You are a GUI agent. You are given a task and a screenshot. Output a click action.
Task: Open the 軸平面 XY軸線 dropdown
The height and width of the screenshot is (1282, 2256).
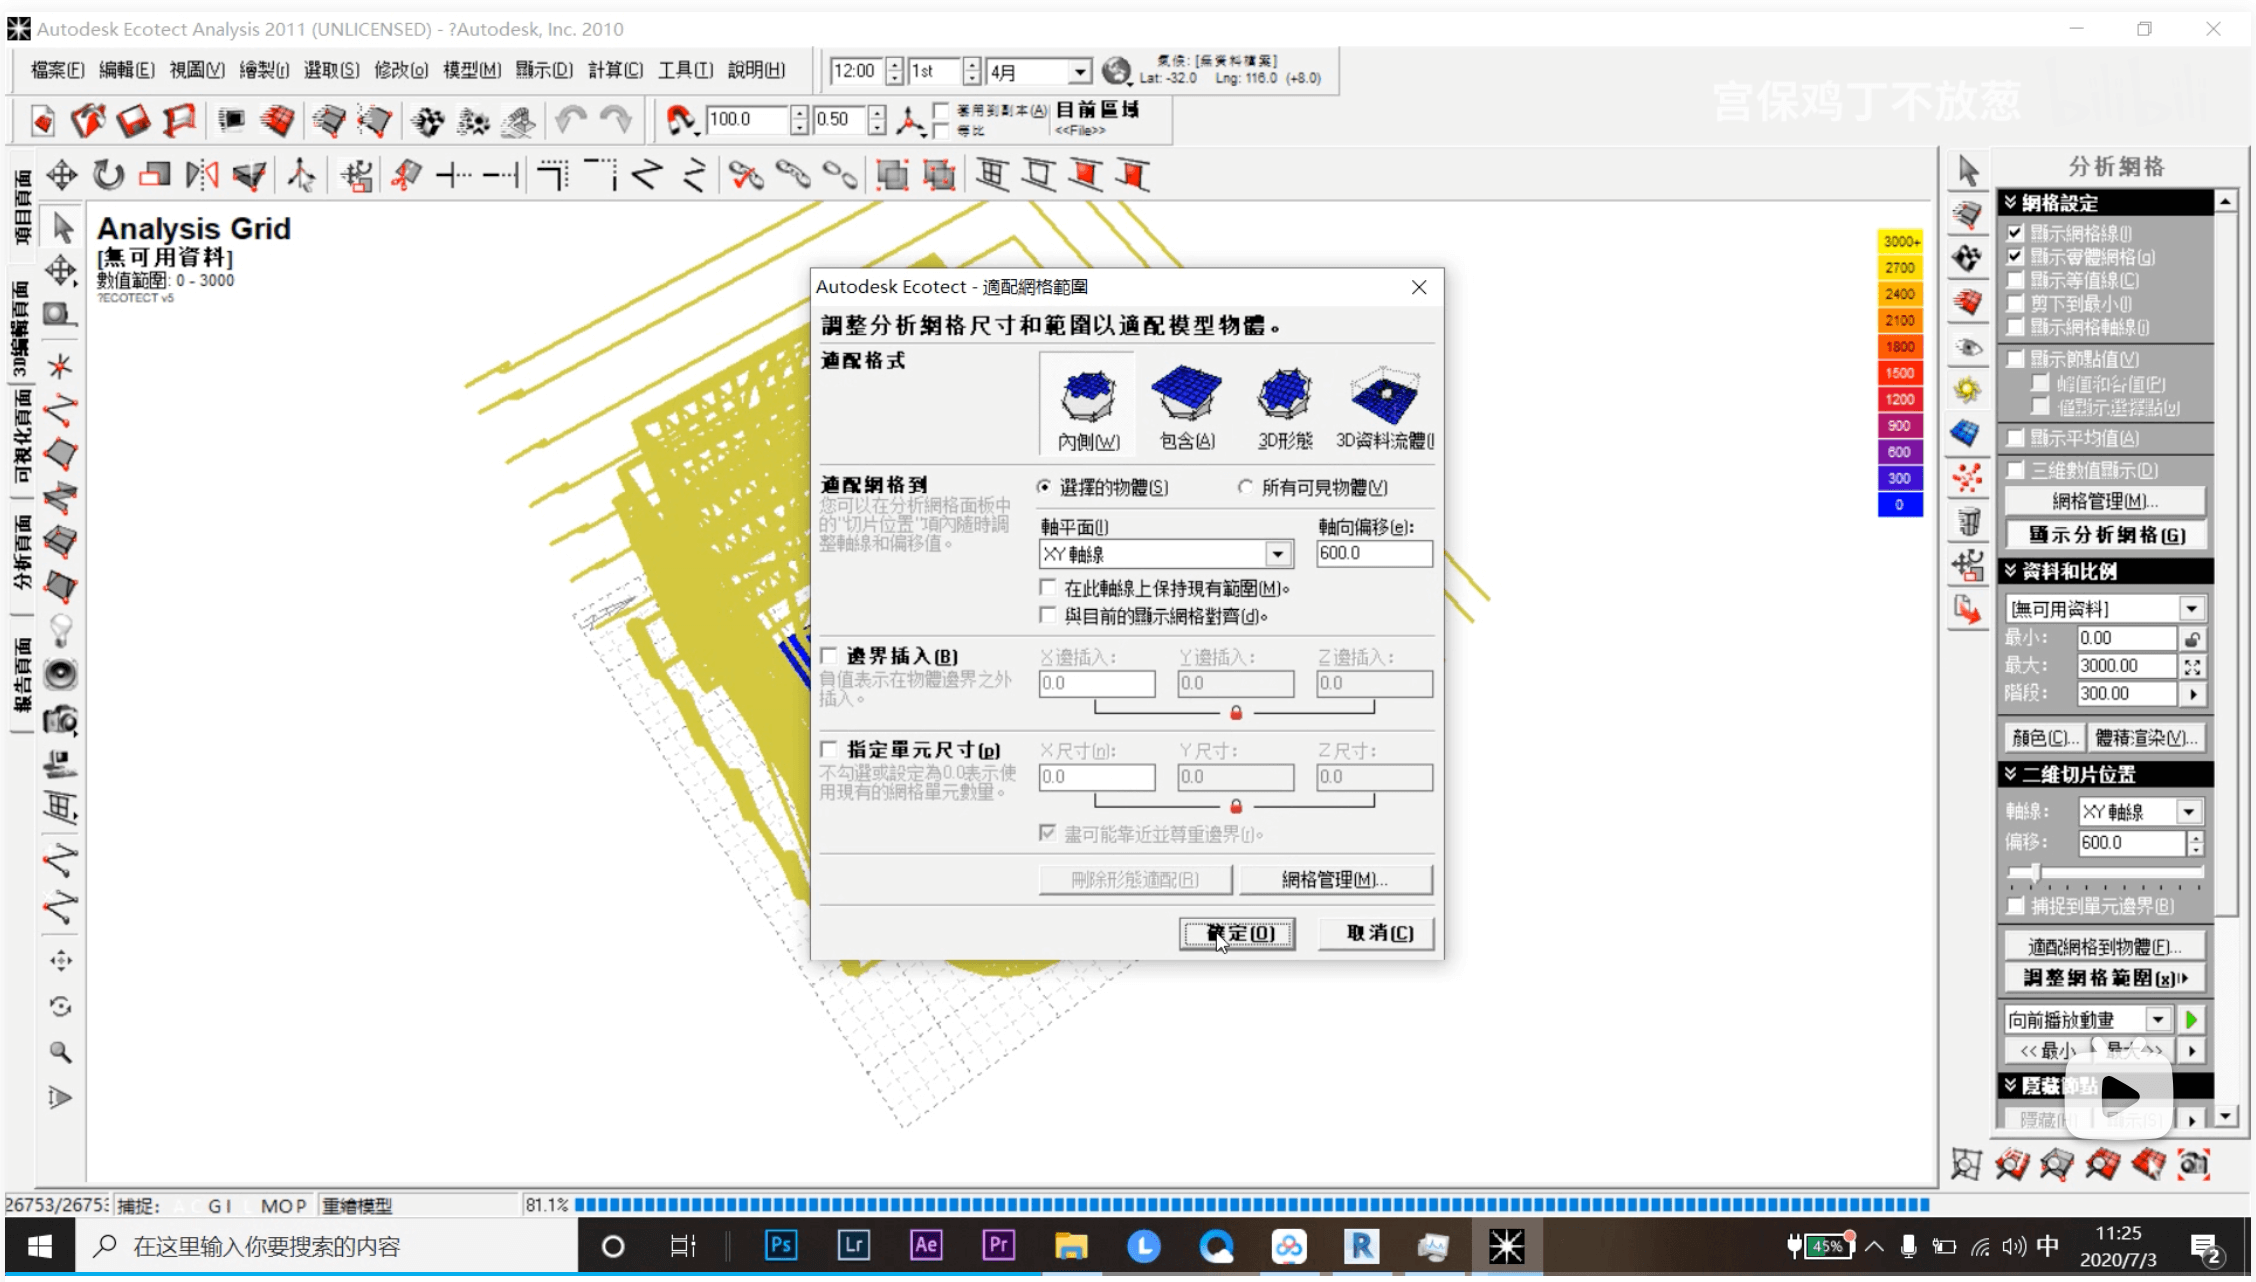tap(1277, 554)
